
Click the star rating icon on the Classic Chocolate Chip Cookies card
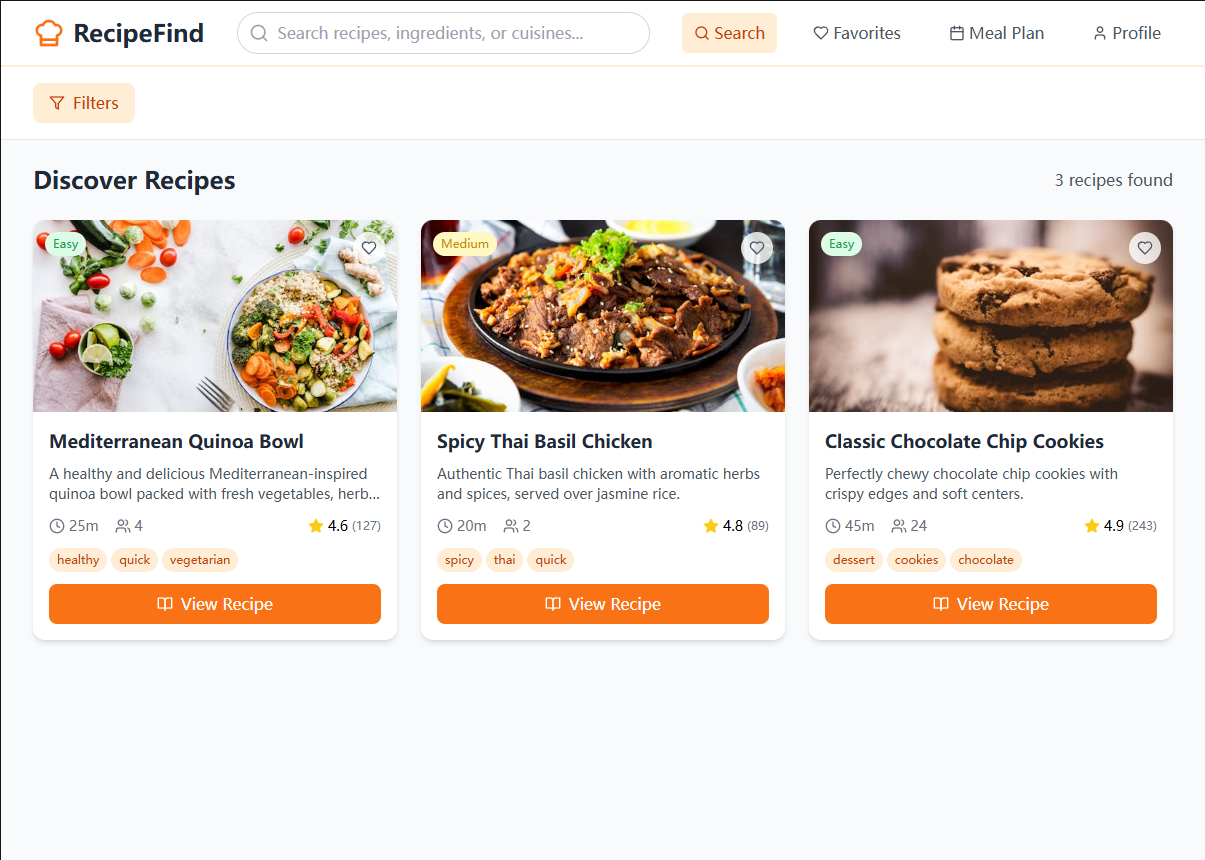coord(1091,525)
